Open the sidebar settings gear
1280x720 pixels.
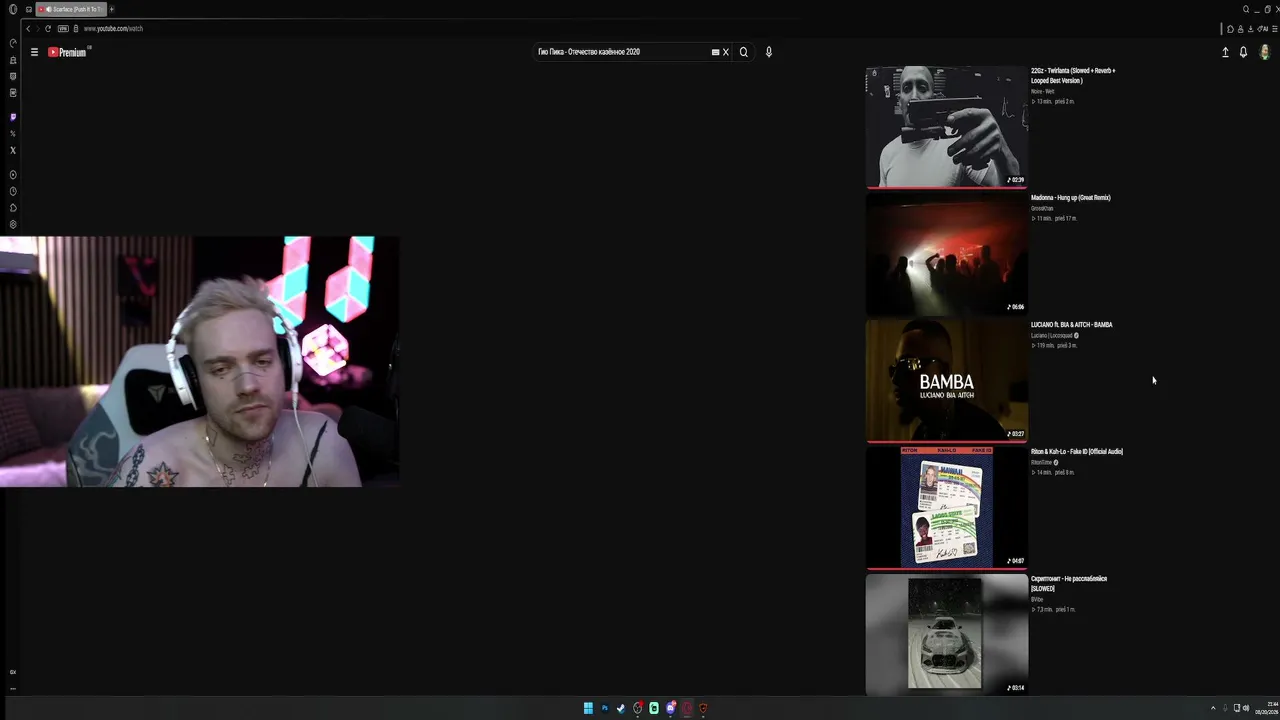point(13,224)
